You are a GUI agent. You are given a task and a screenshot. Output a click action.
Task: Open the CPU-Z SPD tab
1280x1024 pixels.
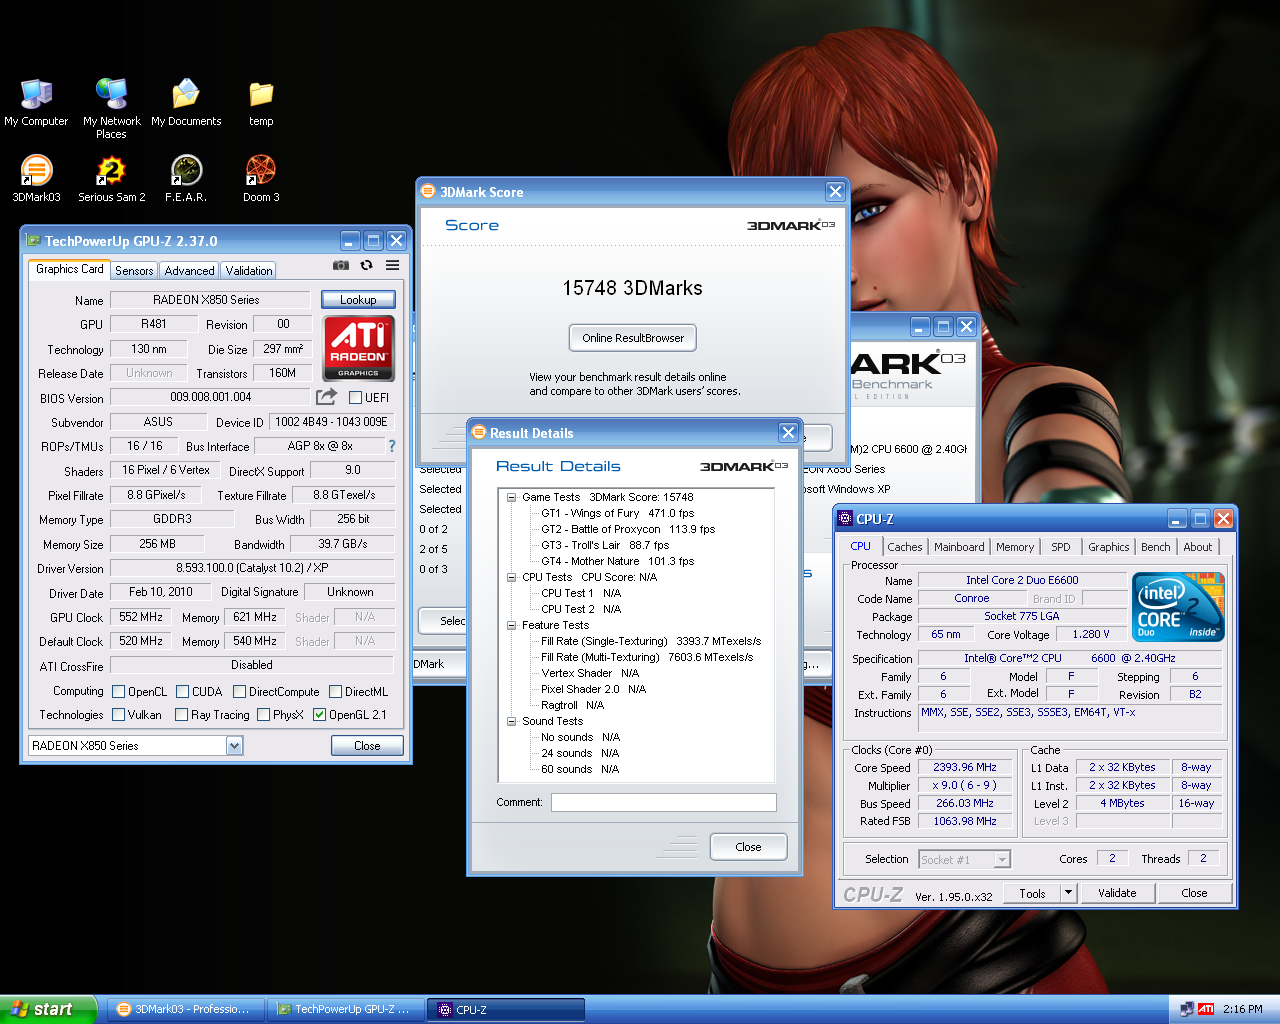click(x=1061, y=547)
